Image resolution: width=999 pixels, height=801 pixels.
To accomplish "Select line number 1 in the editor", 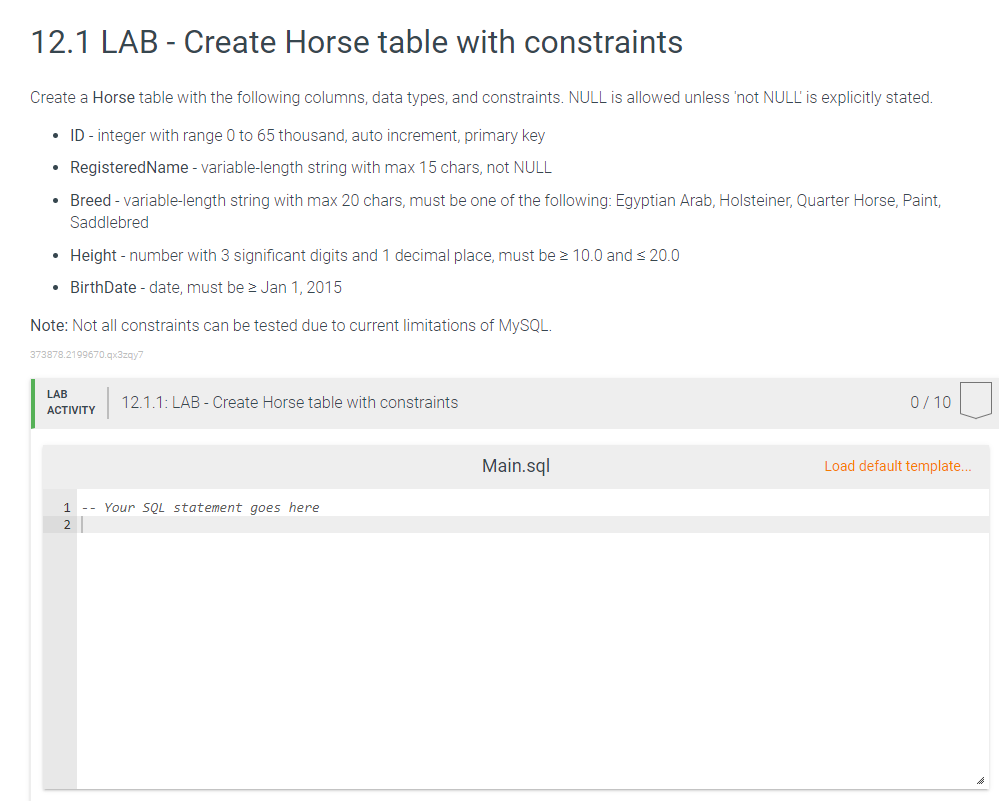I will click(66, 507).
